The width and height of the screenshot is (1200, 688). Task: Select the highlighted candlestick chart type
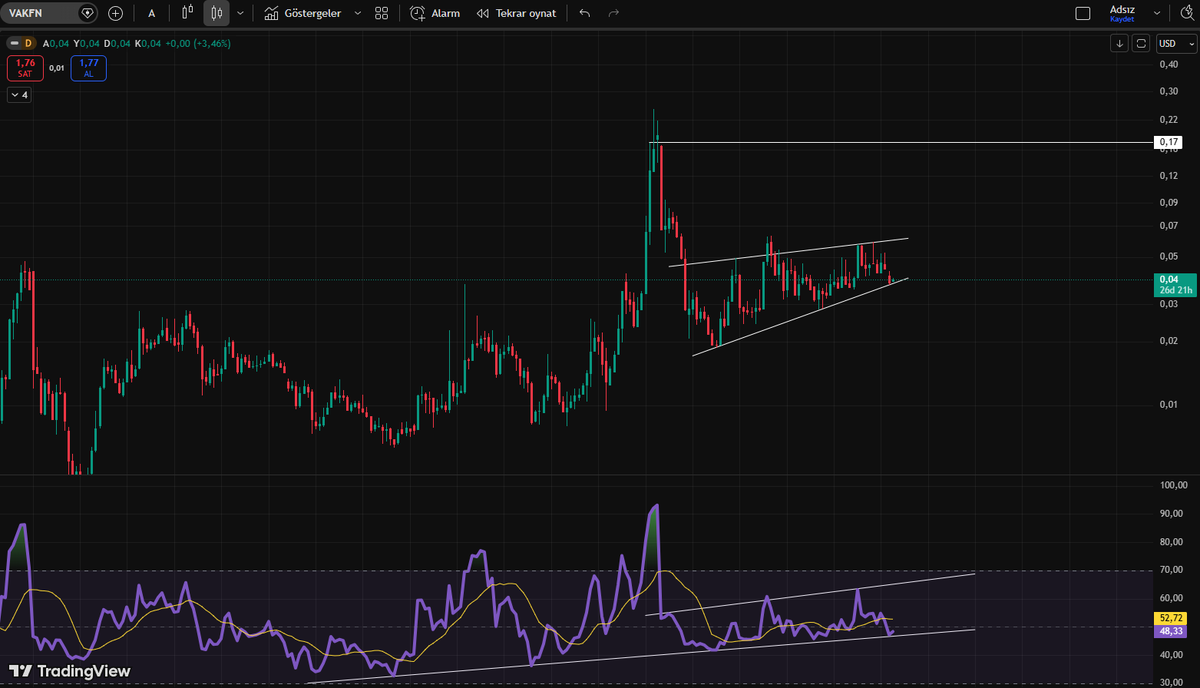pos(216,13)
